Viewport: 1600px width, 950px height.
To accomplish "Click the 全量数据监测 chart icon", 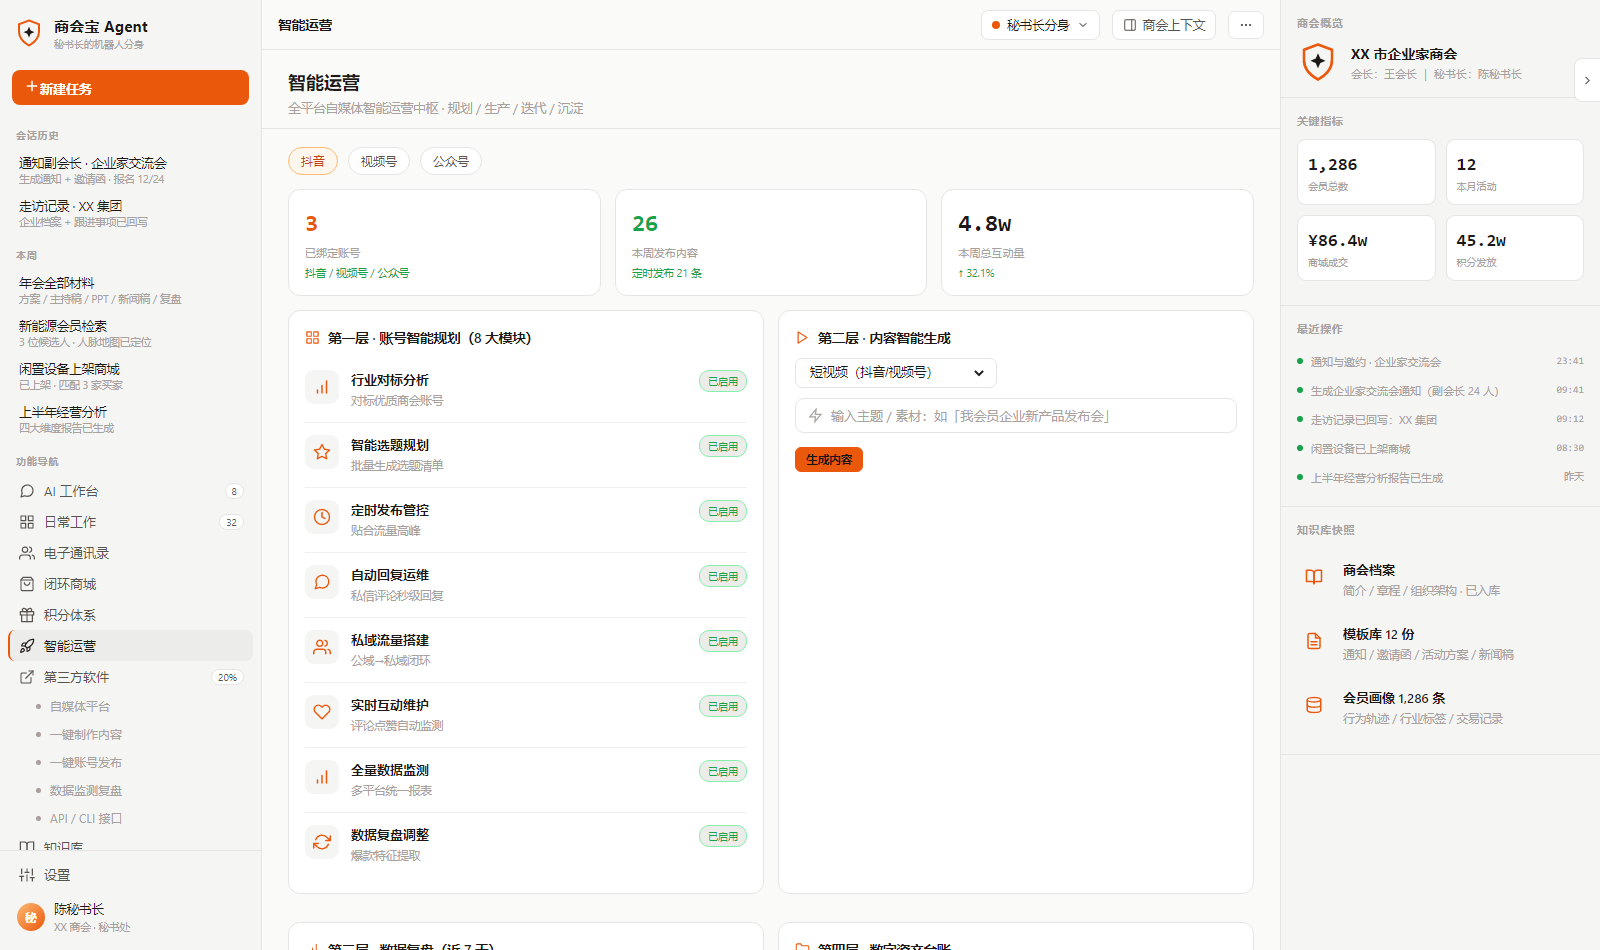I will tap(322, 777).
